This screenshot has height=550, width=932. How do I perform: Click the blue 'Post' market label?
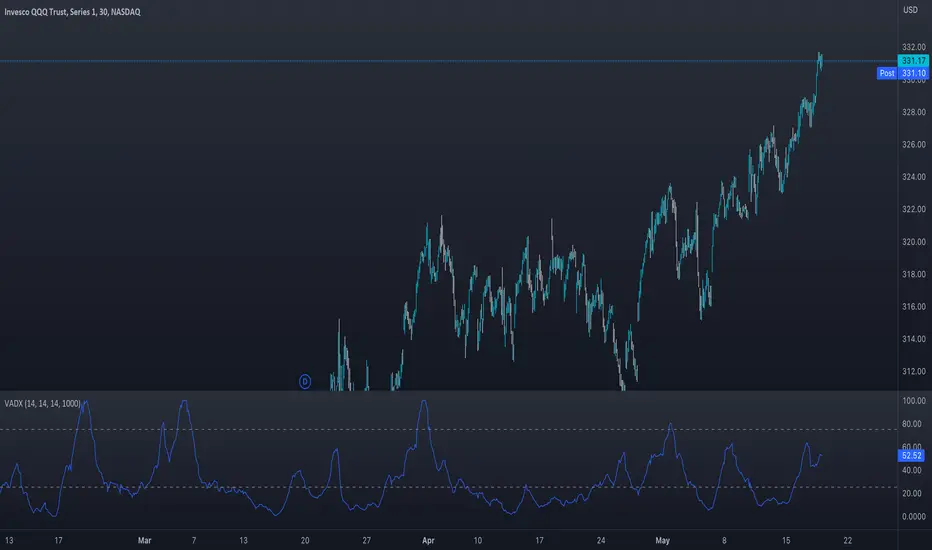click(x=886, y=73)
